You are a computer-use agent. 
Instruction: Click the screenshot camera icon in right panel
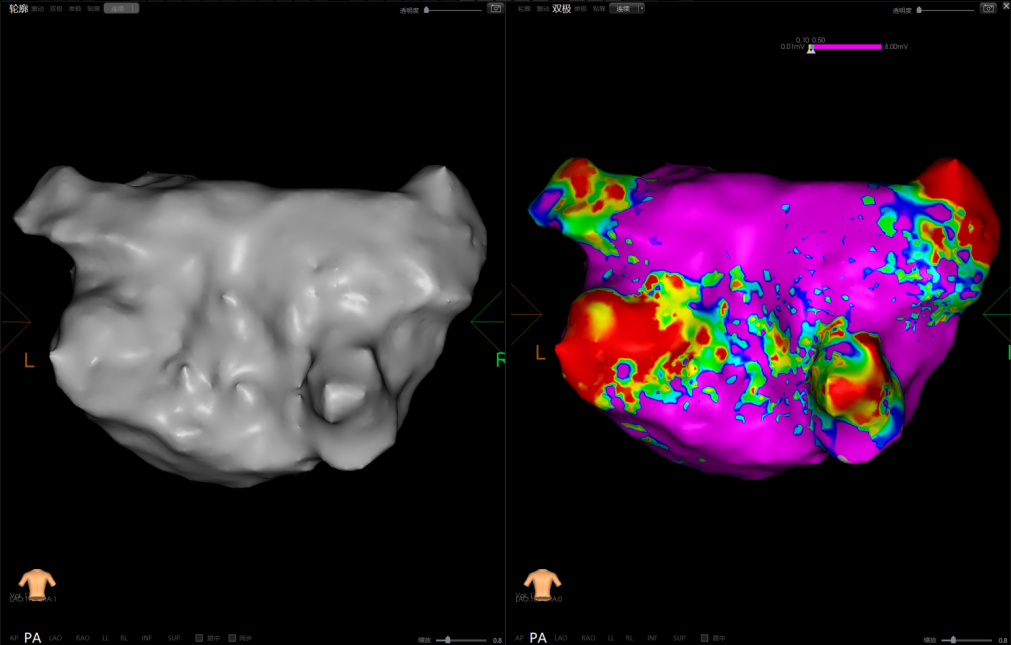point(989,9)
